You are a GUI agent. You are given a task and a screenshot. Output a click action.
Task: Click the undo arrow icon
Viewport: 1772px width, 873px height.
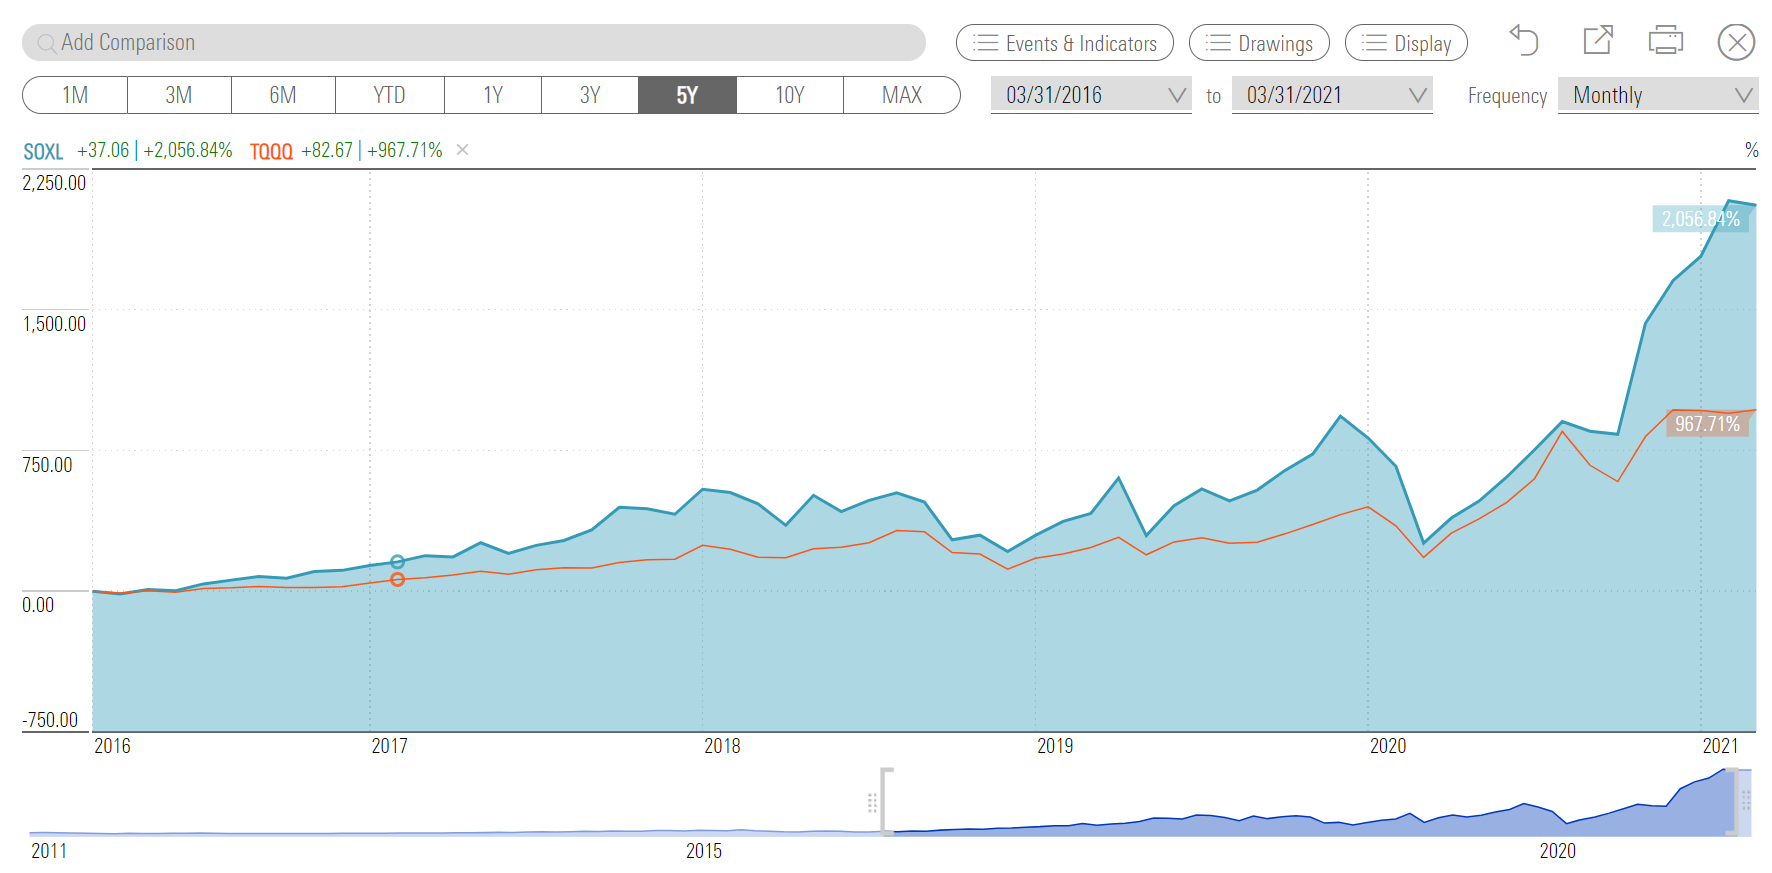[x=1524, y=41]
